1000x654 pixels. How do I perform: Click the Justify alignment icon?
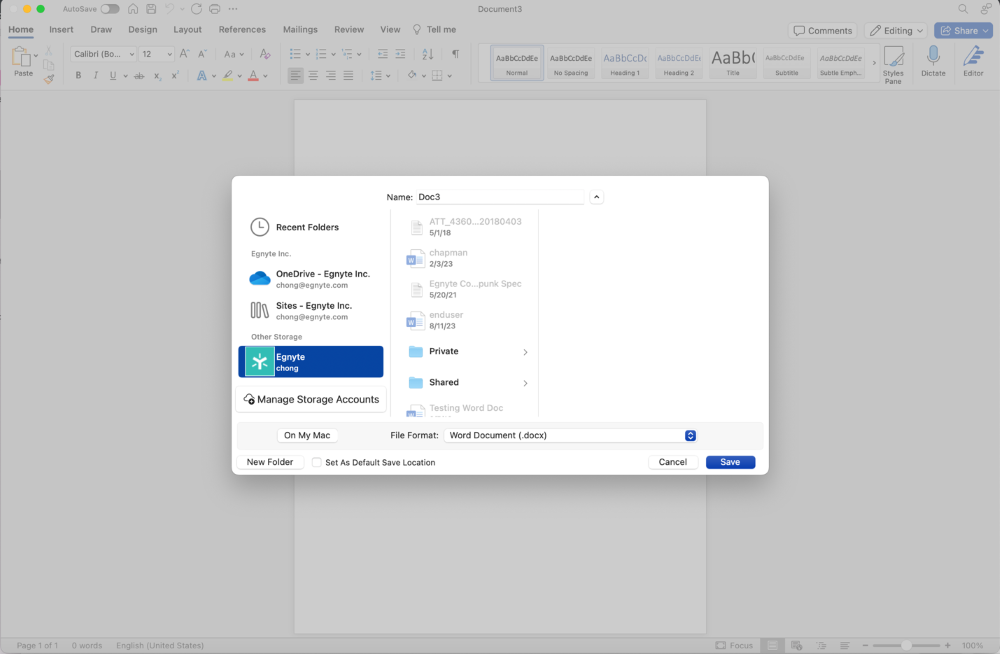[x=348, y=76]
